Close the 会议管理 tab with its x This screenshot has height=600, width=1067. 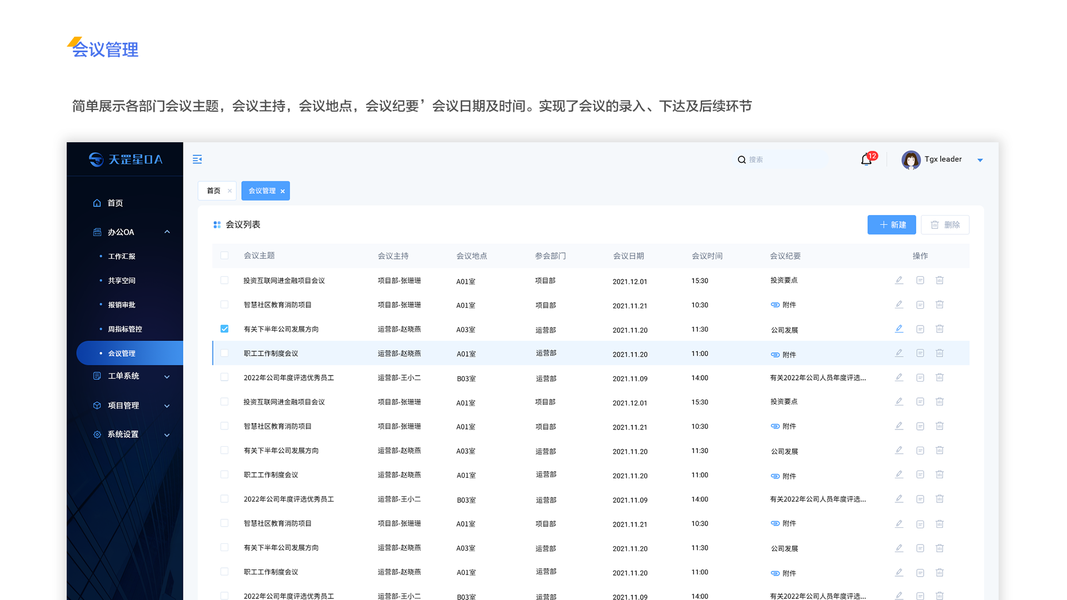coord(282,191)
